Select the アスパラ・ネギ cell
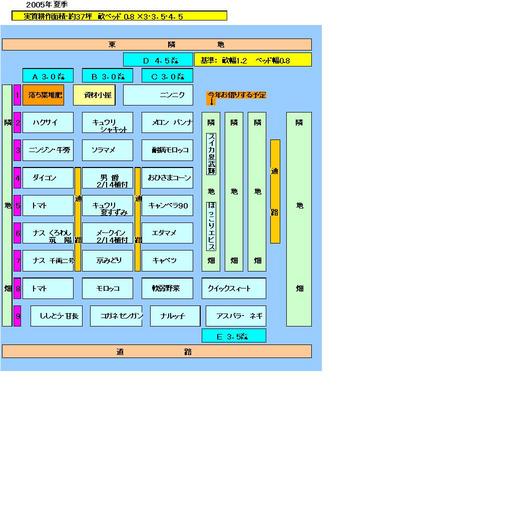 236,316
